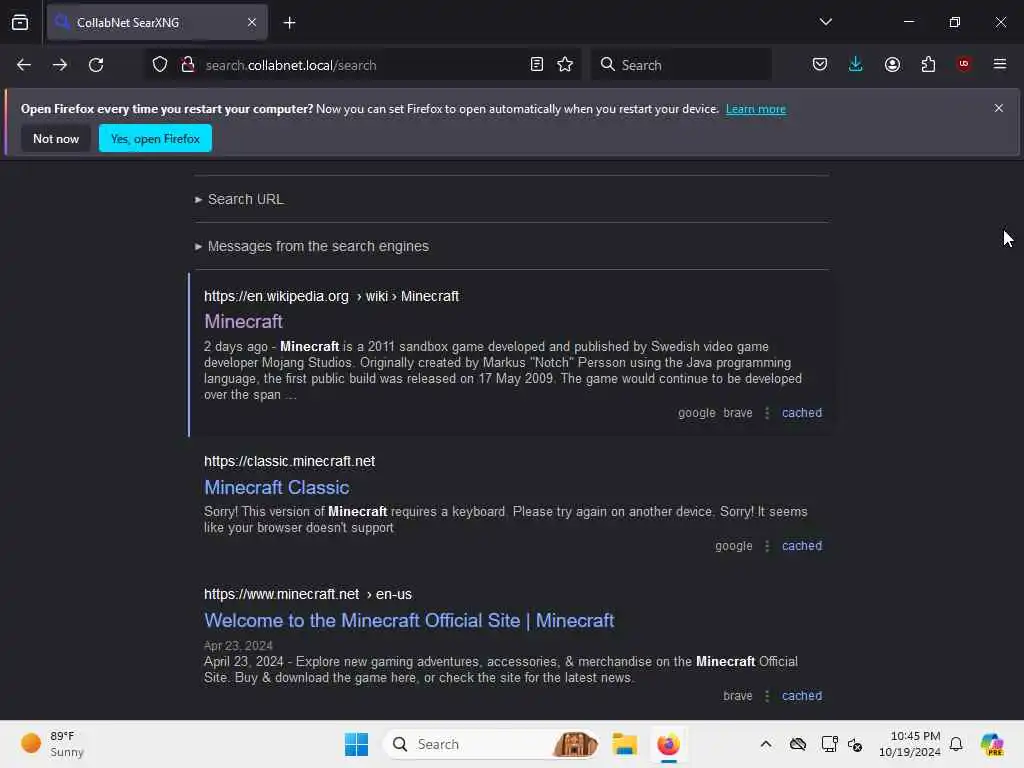Open the Minecraft Classic result
The image size is (1024, 768).
click(x=276, y=487)
